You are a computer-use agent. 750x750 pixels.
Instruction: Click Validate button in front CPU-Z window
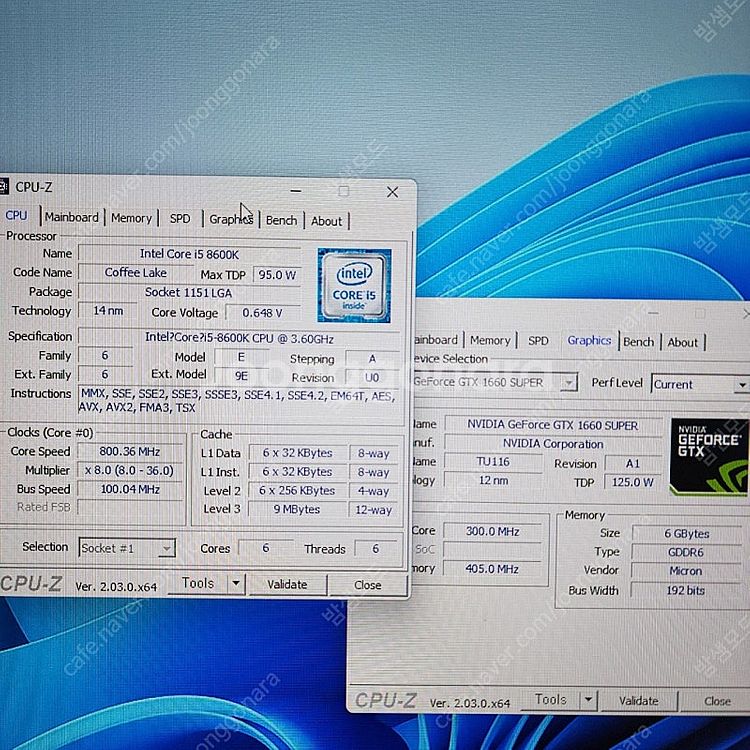(x=287, y=585)
